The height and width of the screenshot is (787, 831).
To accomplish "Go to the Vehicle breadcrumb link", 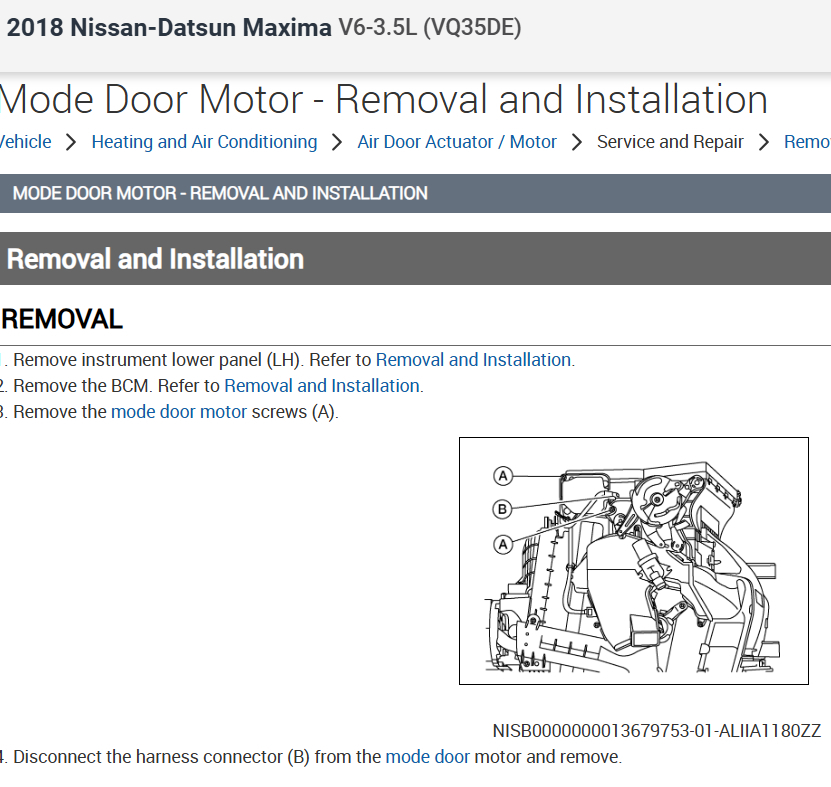I will pos(25,142).
